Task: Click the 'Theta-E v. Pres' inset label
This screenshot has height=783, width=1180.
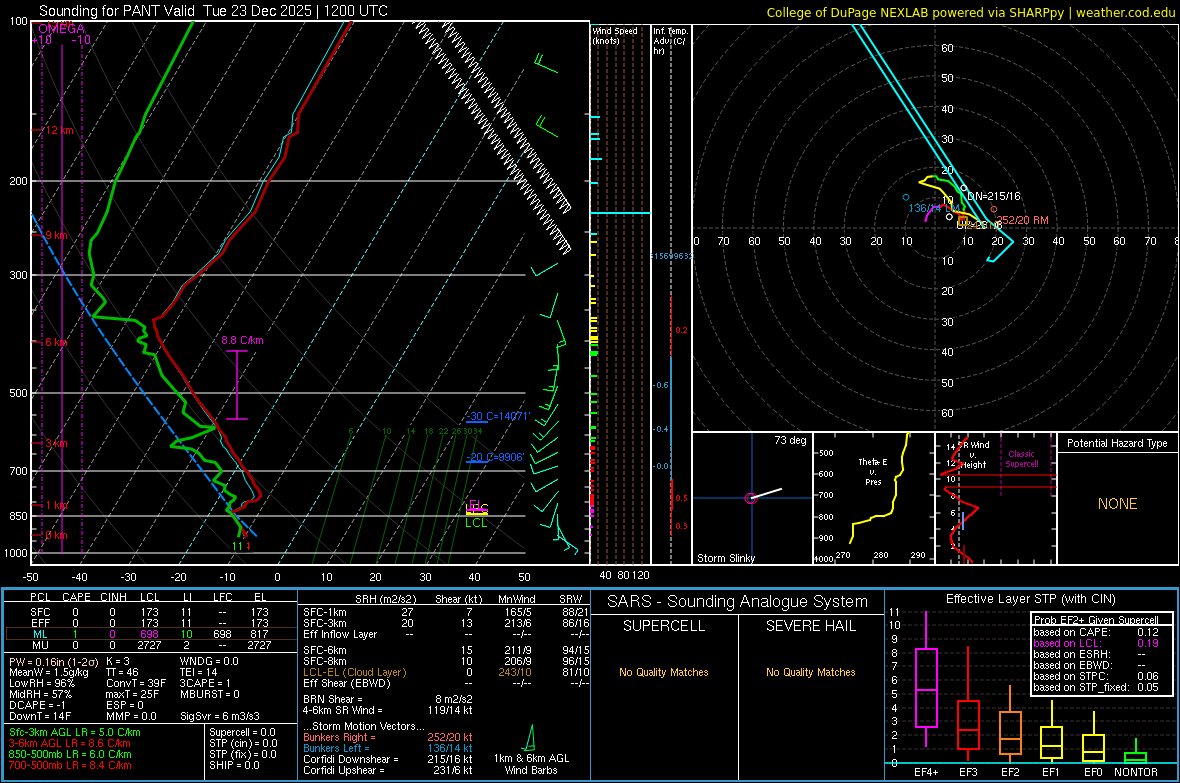Action: click(x=873, y=471)
